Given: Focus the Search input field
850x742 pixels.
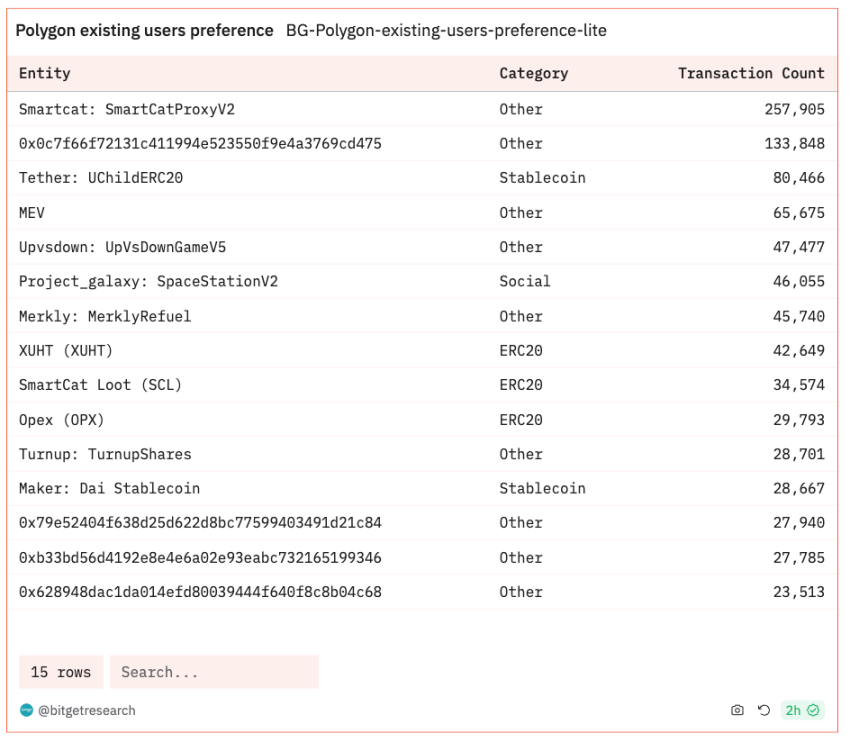Looking at the screenshot, I should [x=214, y=672].
